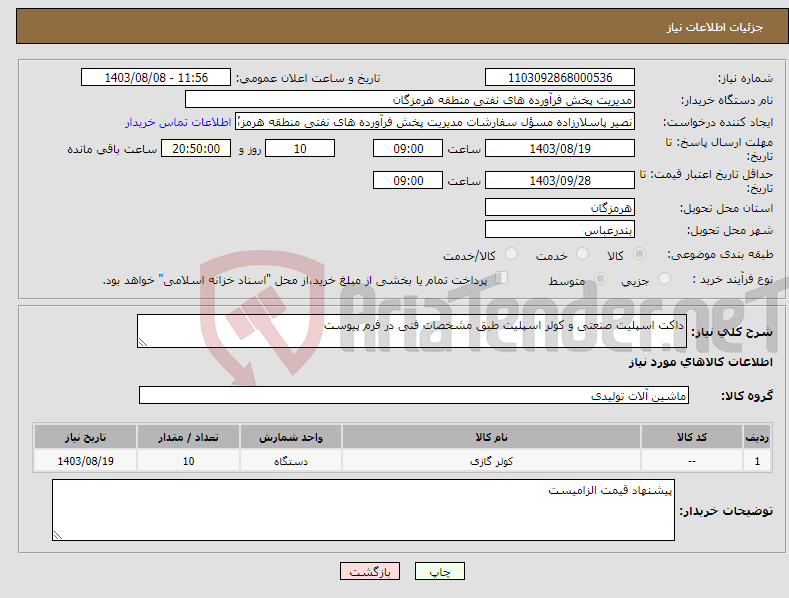Click the response deadline date 1403/08/19 field
789x598 pixels.
pos(560,148)
